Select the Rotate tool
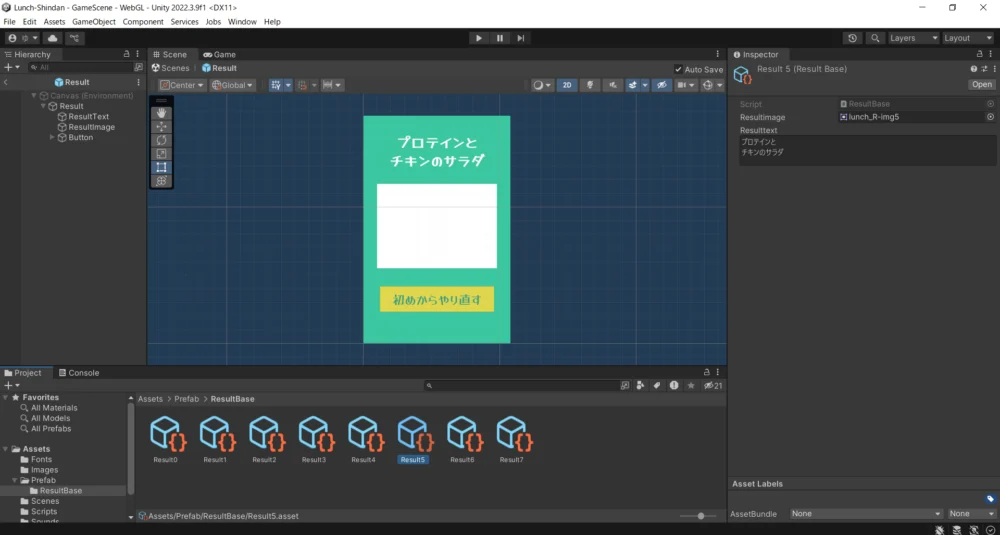The width and height of the screenshot is (1000, 535). point(161,140)
